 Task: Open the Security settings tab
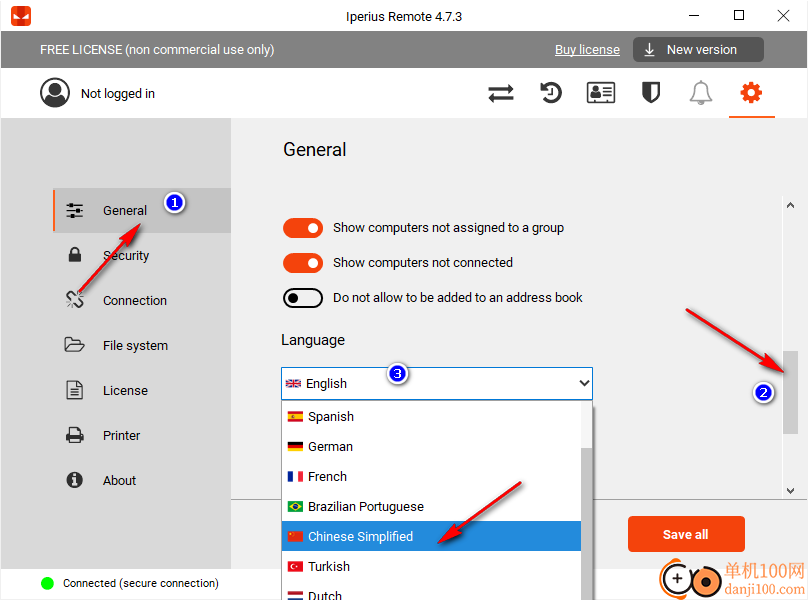click(x=142, y=255)
